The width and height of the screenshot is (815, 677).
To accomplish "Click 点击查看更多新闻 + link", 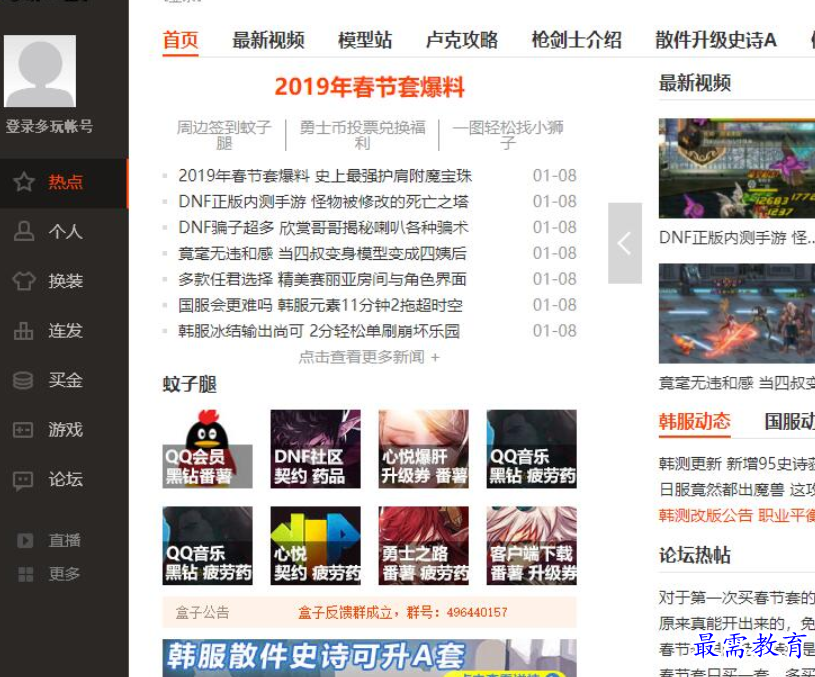I will [x=369, y=357].
